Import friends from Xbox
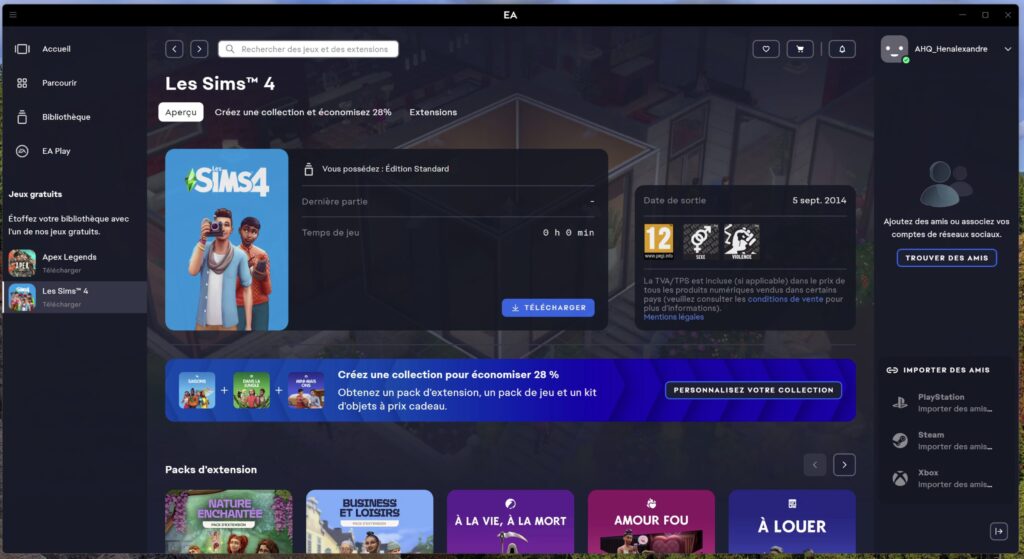 click(942, 479)
